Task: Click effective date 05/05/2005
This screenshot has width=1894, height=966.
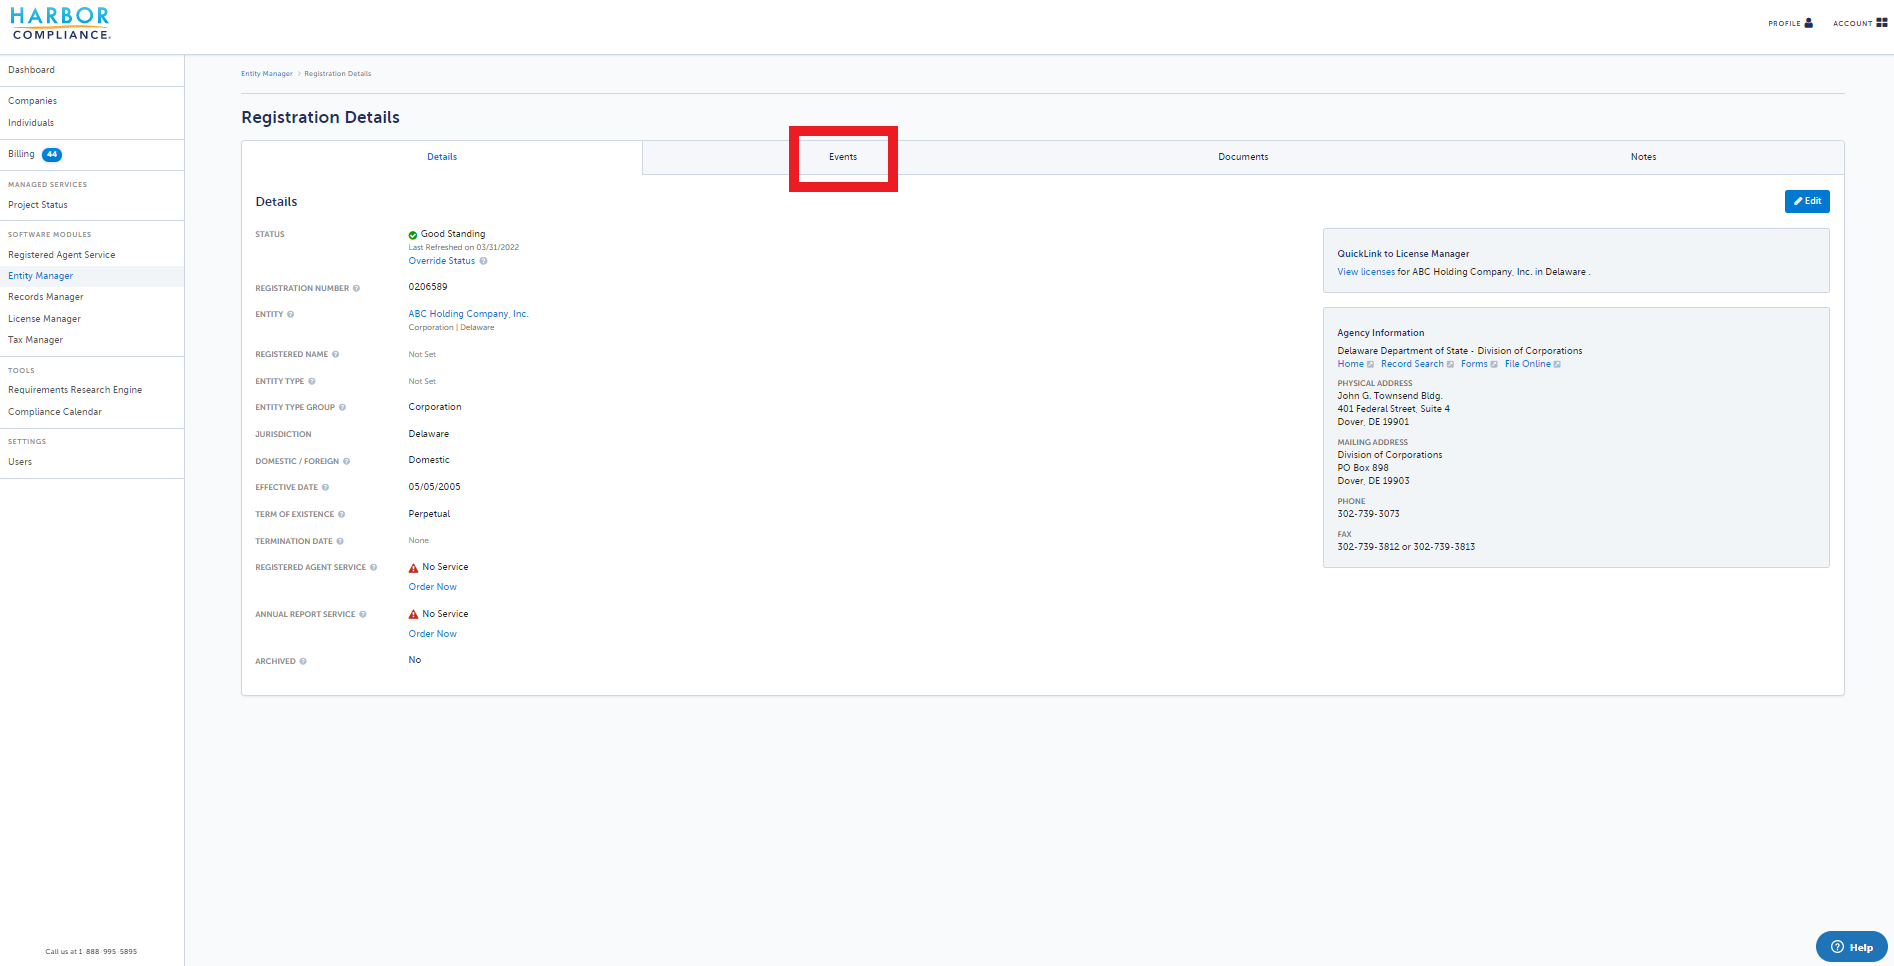Action: 434,487
